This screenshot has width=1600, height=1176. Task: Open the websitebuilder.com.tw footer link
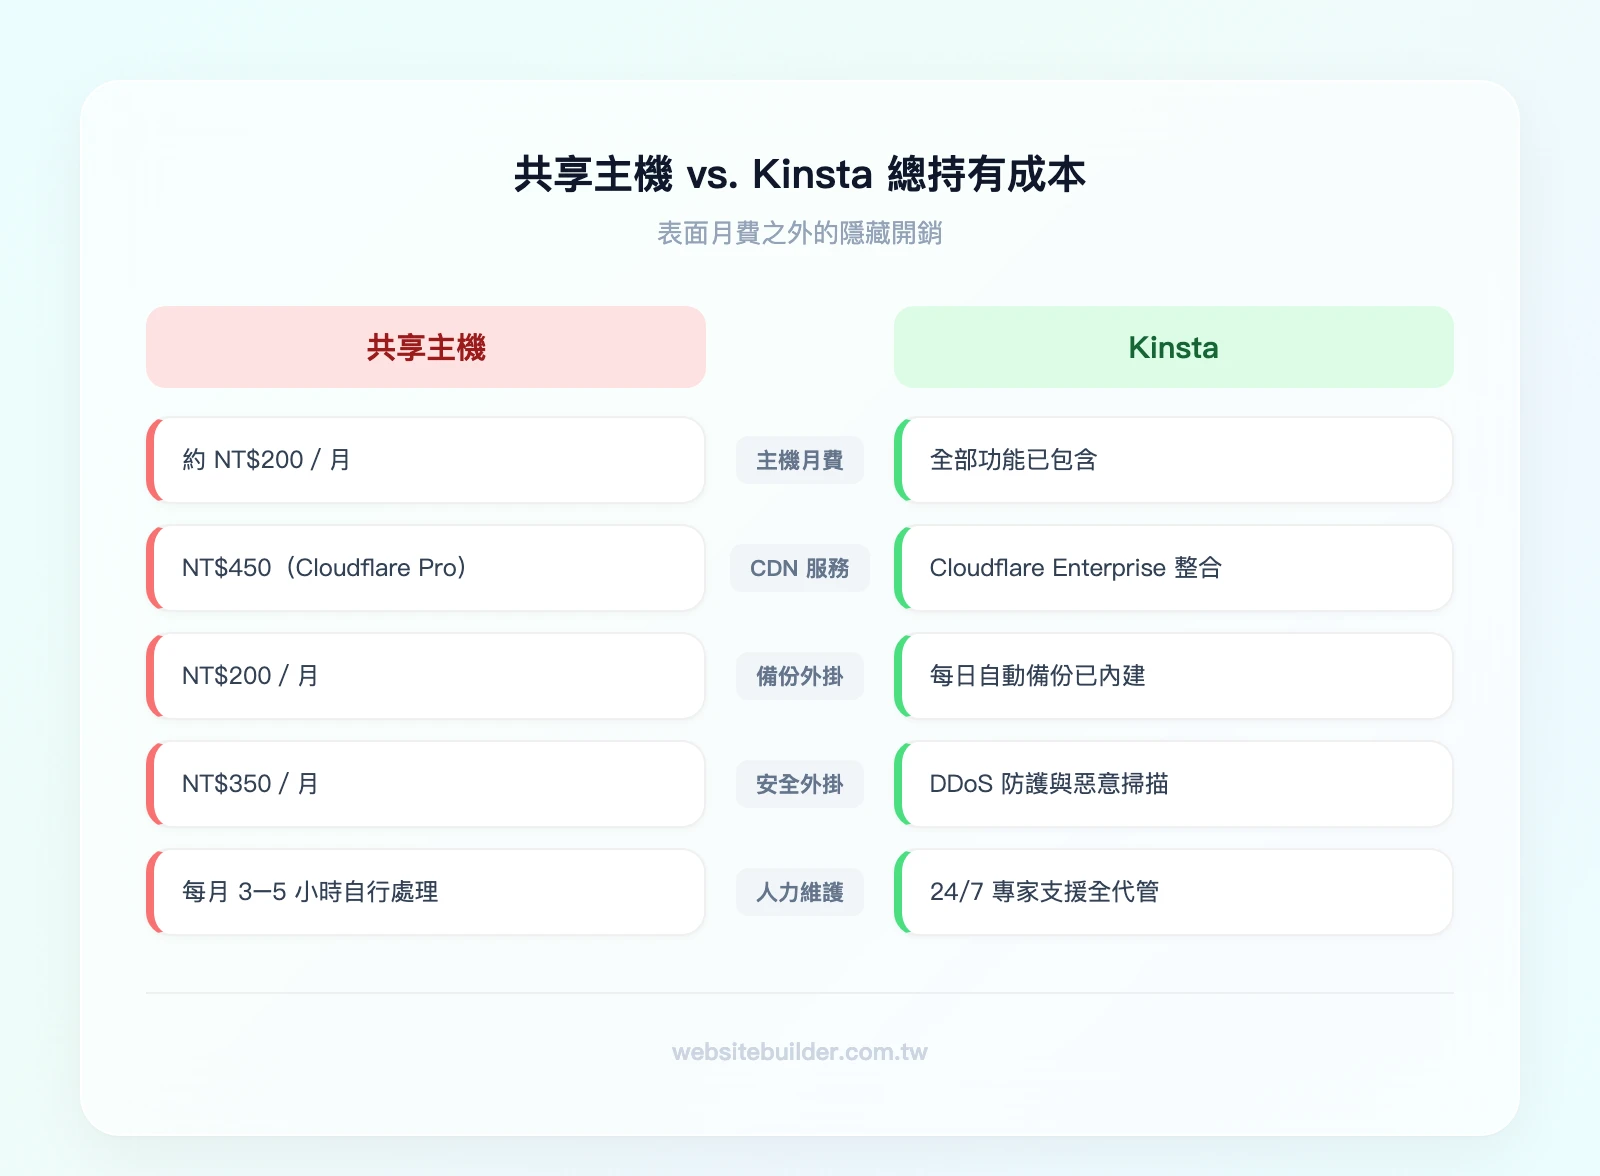(x=799, y=1052)
